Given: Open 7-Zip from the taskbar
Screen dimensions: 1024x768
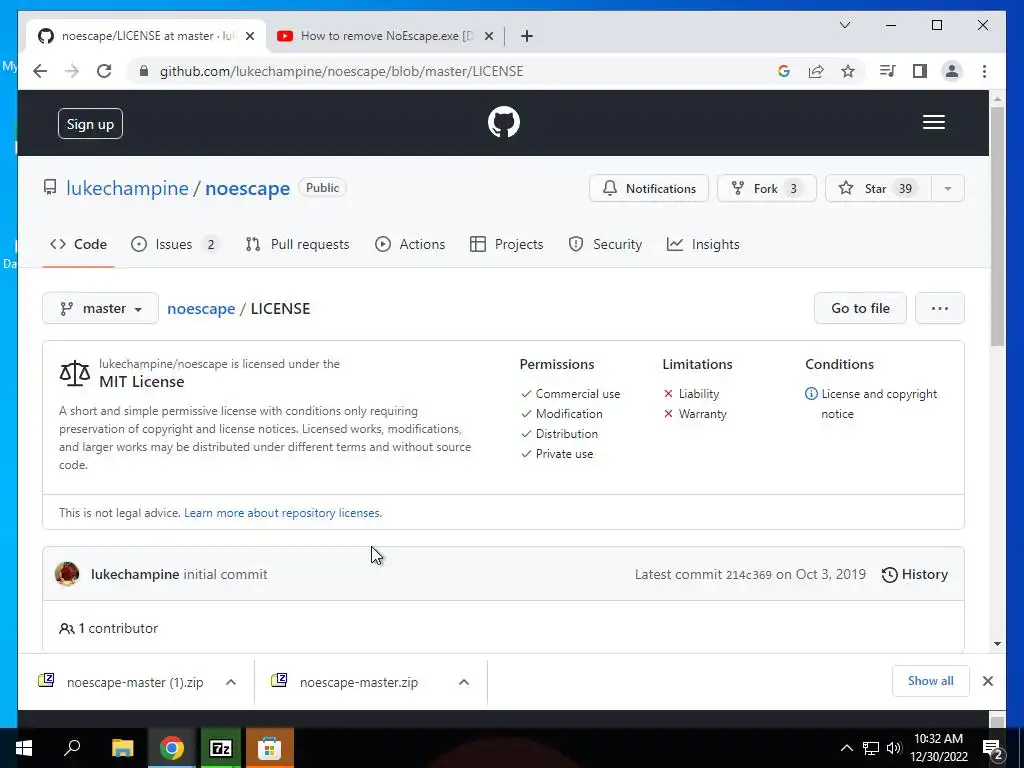Looking at the screenshot, I should coord(220,748).
